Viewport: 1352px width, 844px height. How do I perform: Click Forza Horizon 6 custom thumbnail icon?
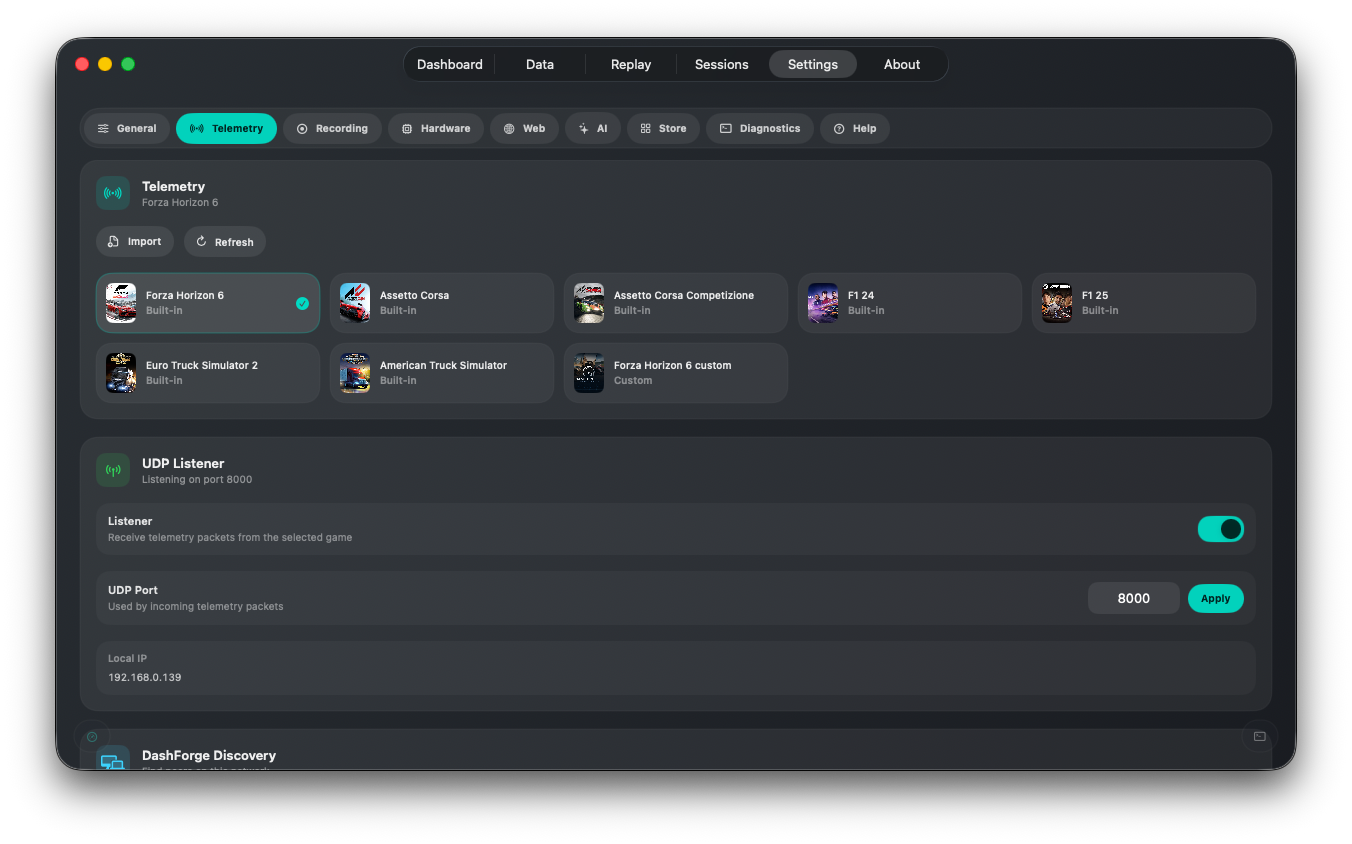589,373
